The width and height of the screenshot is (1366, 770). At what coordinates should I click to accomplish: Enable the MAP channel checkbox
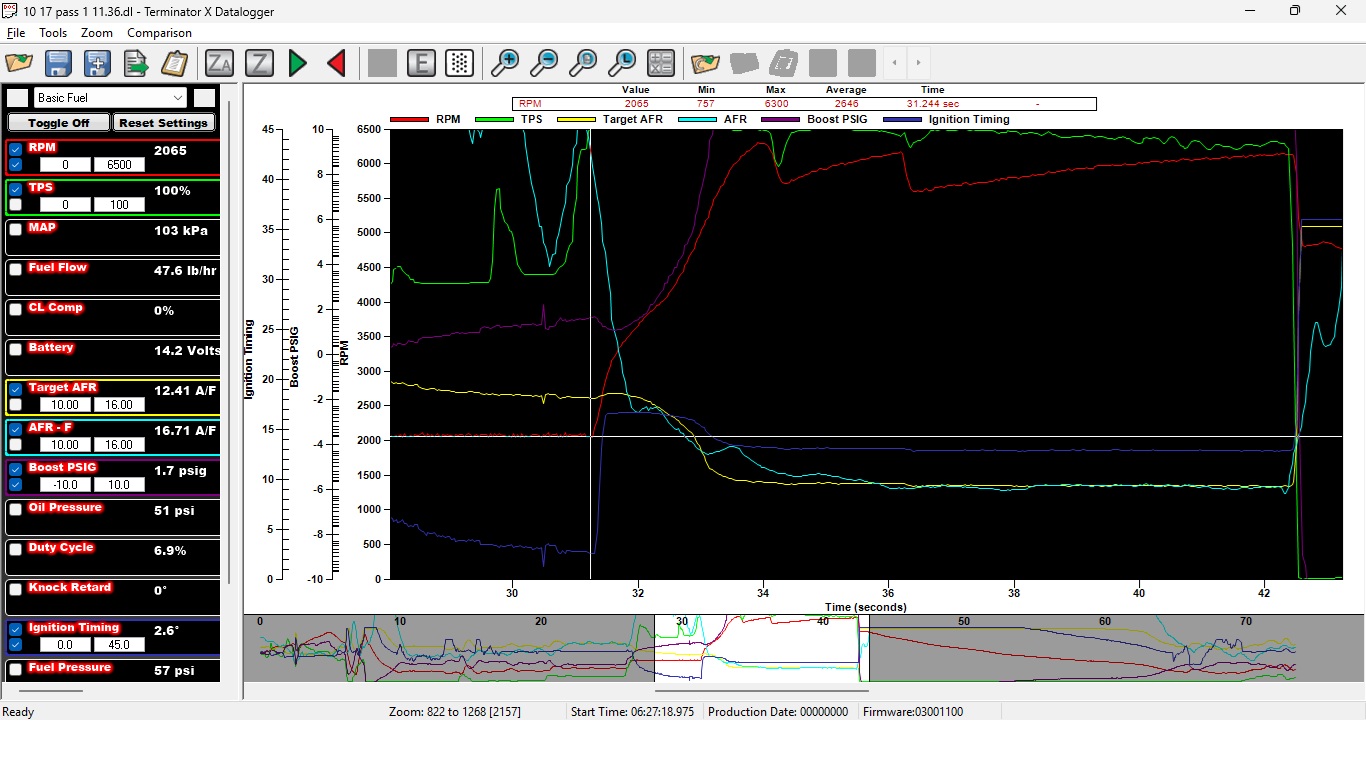tap(16, 229)
